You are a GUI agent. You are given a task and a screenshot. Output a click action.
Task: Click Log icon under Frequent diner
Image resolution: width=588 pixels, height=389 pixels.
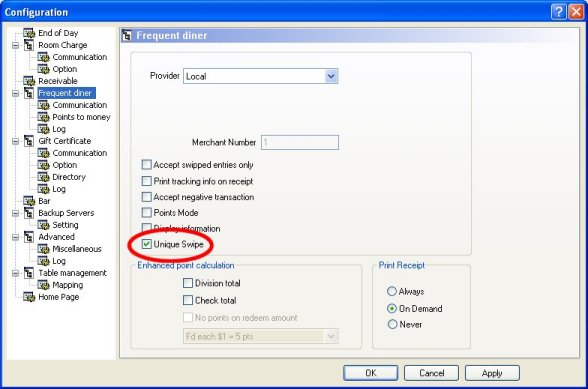[43, 129]
